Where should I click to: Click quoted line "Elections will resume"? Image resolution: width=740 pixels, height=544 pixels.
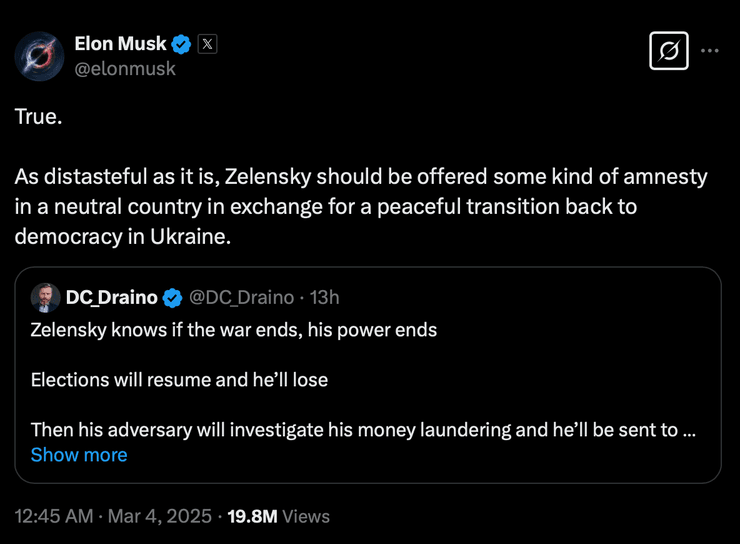[x=179, y=380]
